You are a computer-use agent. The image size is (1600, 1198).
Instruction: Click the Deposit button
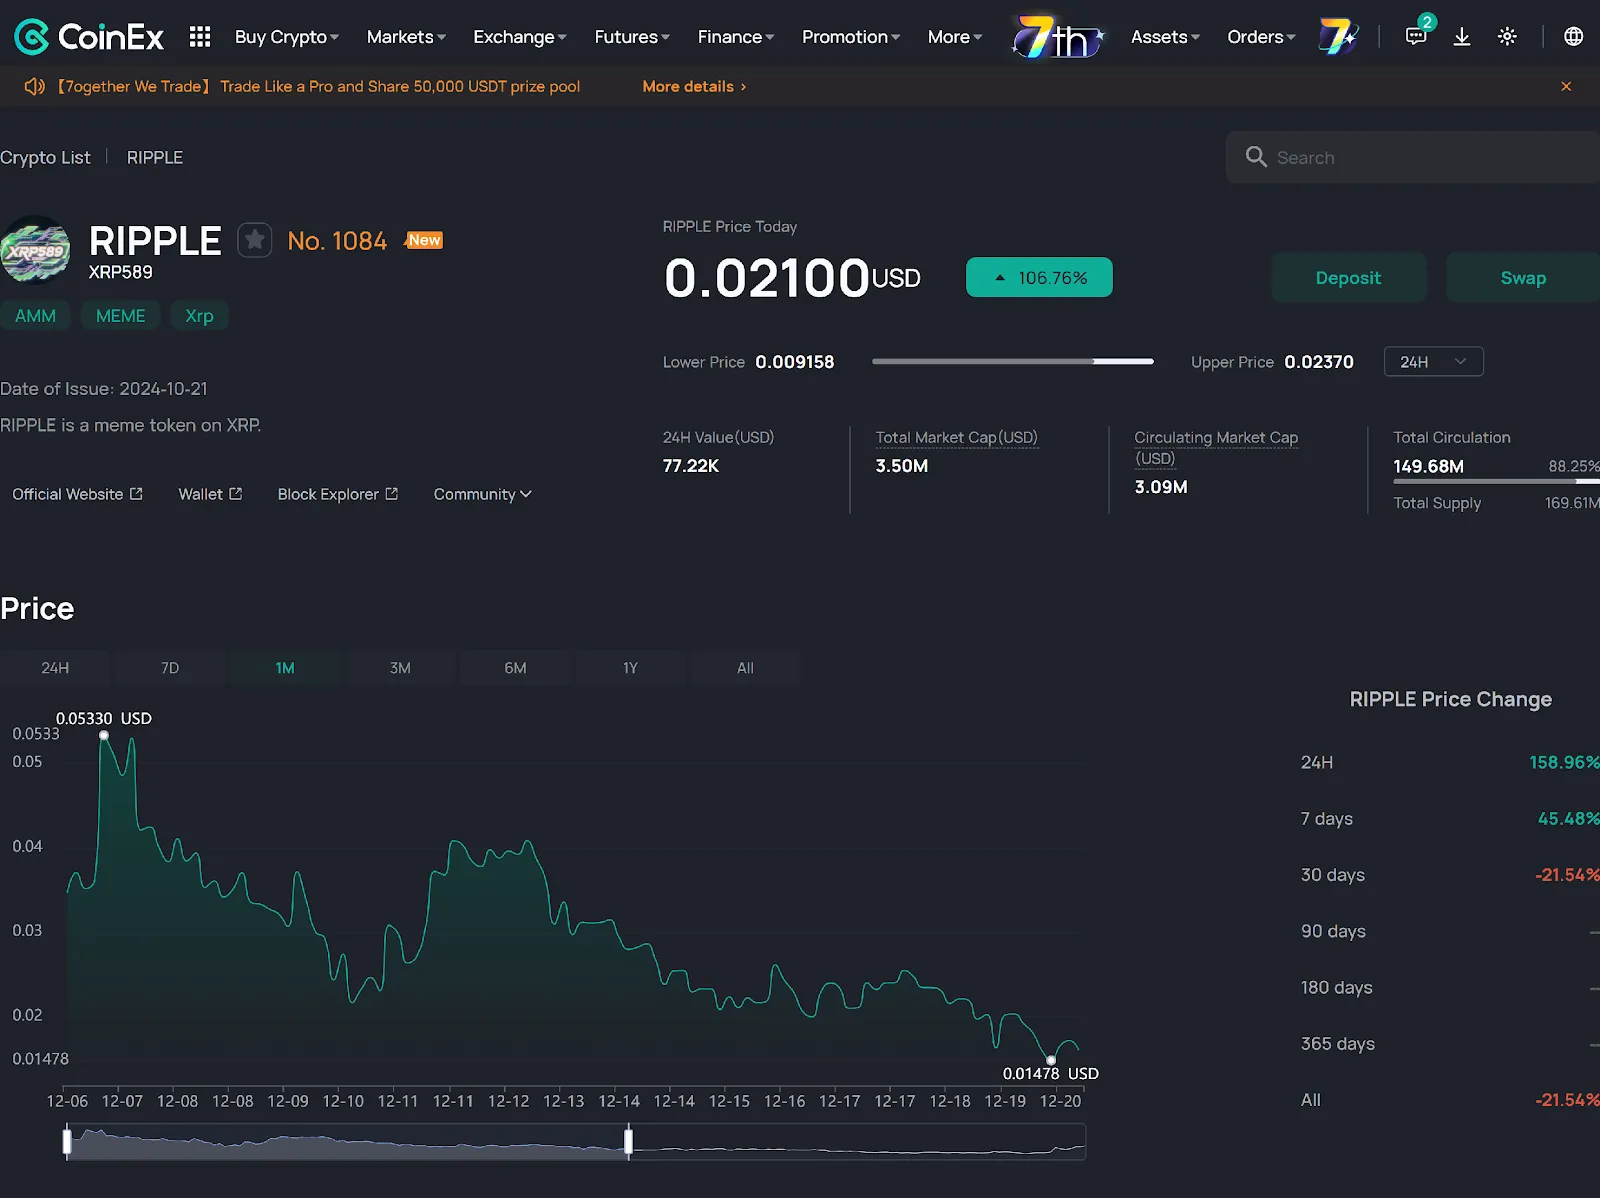[x=1348, y=278]
